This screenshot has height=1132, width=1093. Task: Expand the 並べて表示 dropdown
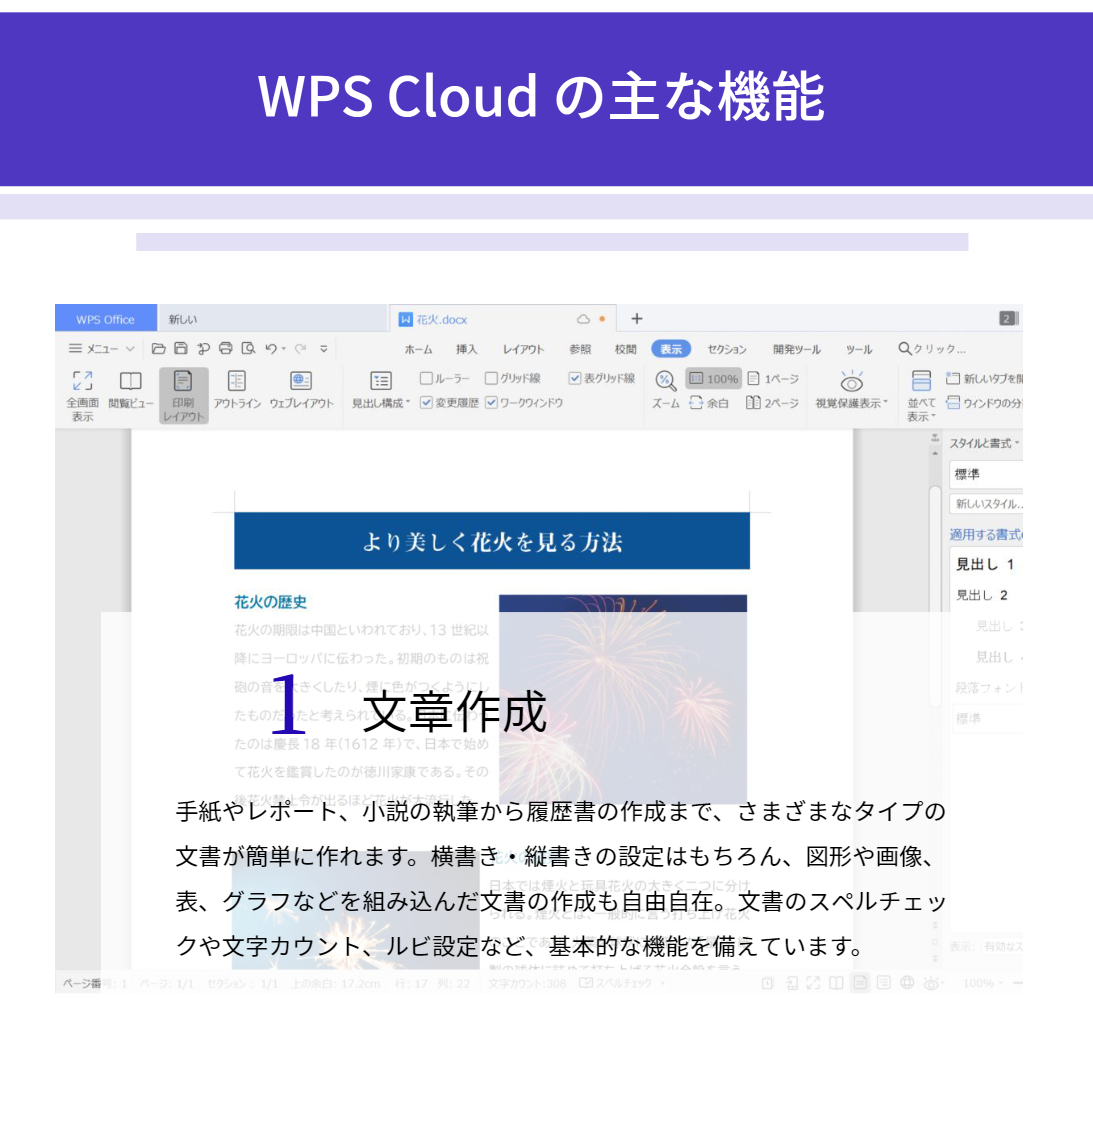pyautogui.click(x=921, y=399)
